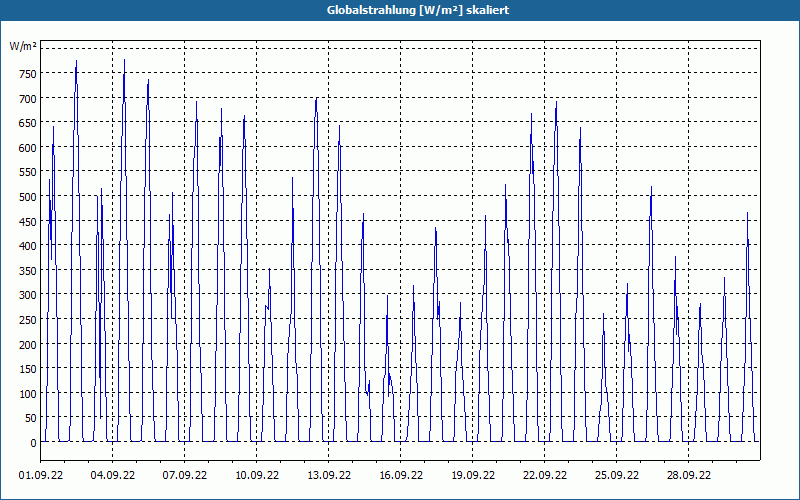Click the 0 y-axis value

coord(34,443)
